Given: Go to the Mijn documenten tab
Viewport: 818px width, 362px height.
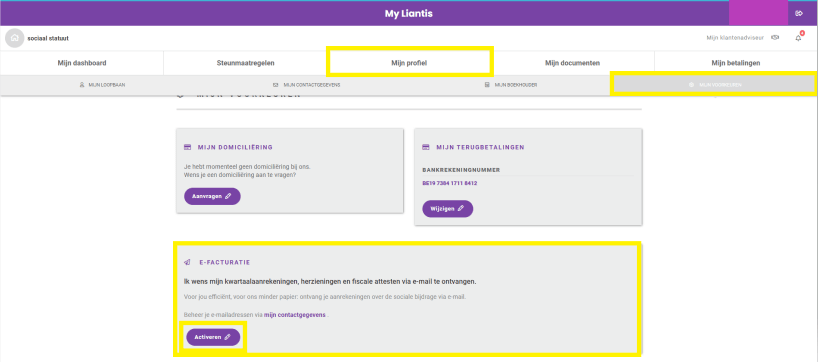Looking at the screenshot, I should click(572, 63).
